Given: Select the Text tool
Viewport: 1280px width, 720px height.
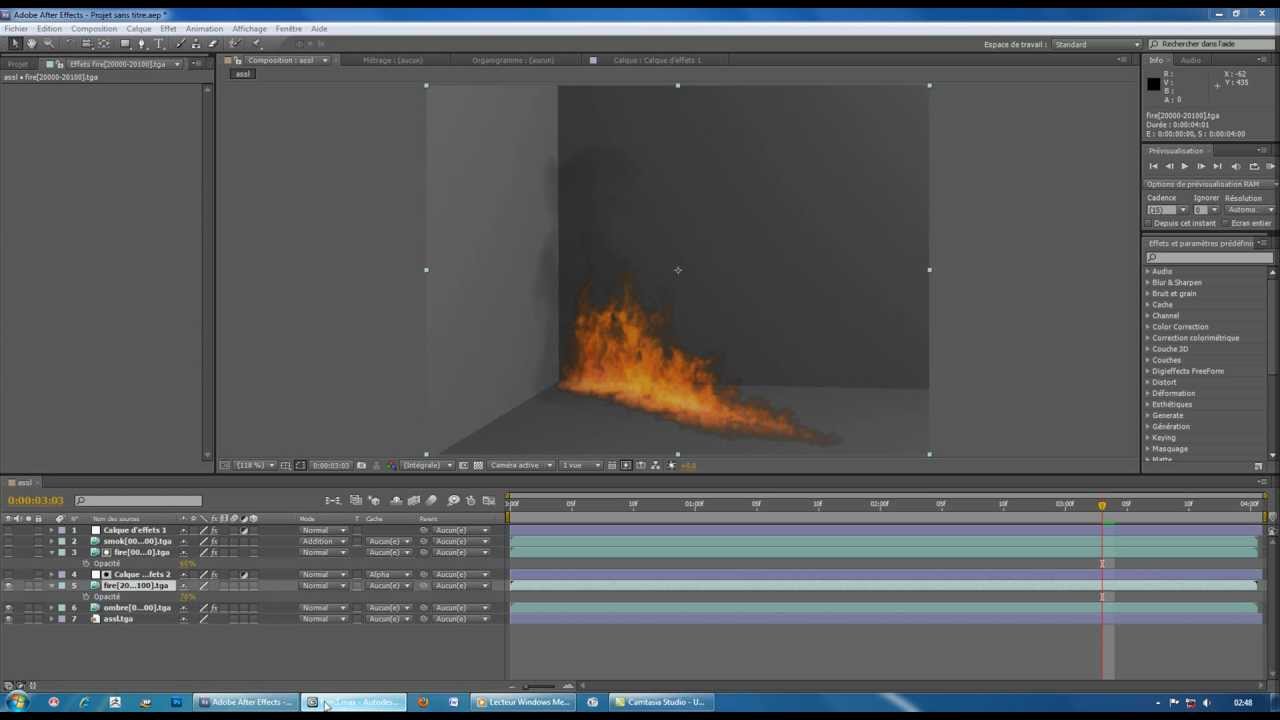Looking at the screenshot, I should tap(158, 44).
